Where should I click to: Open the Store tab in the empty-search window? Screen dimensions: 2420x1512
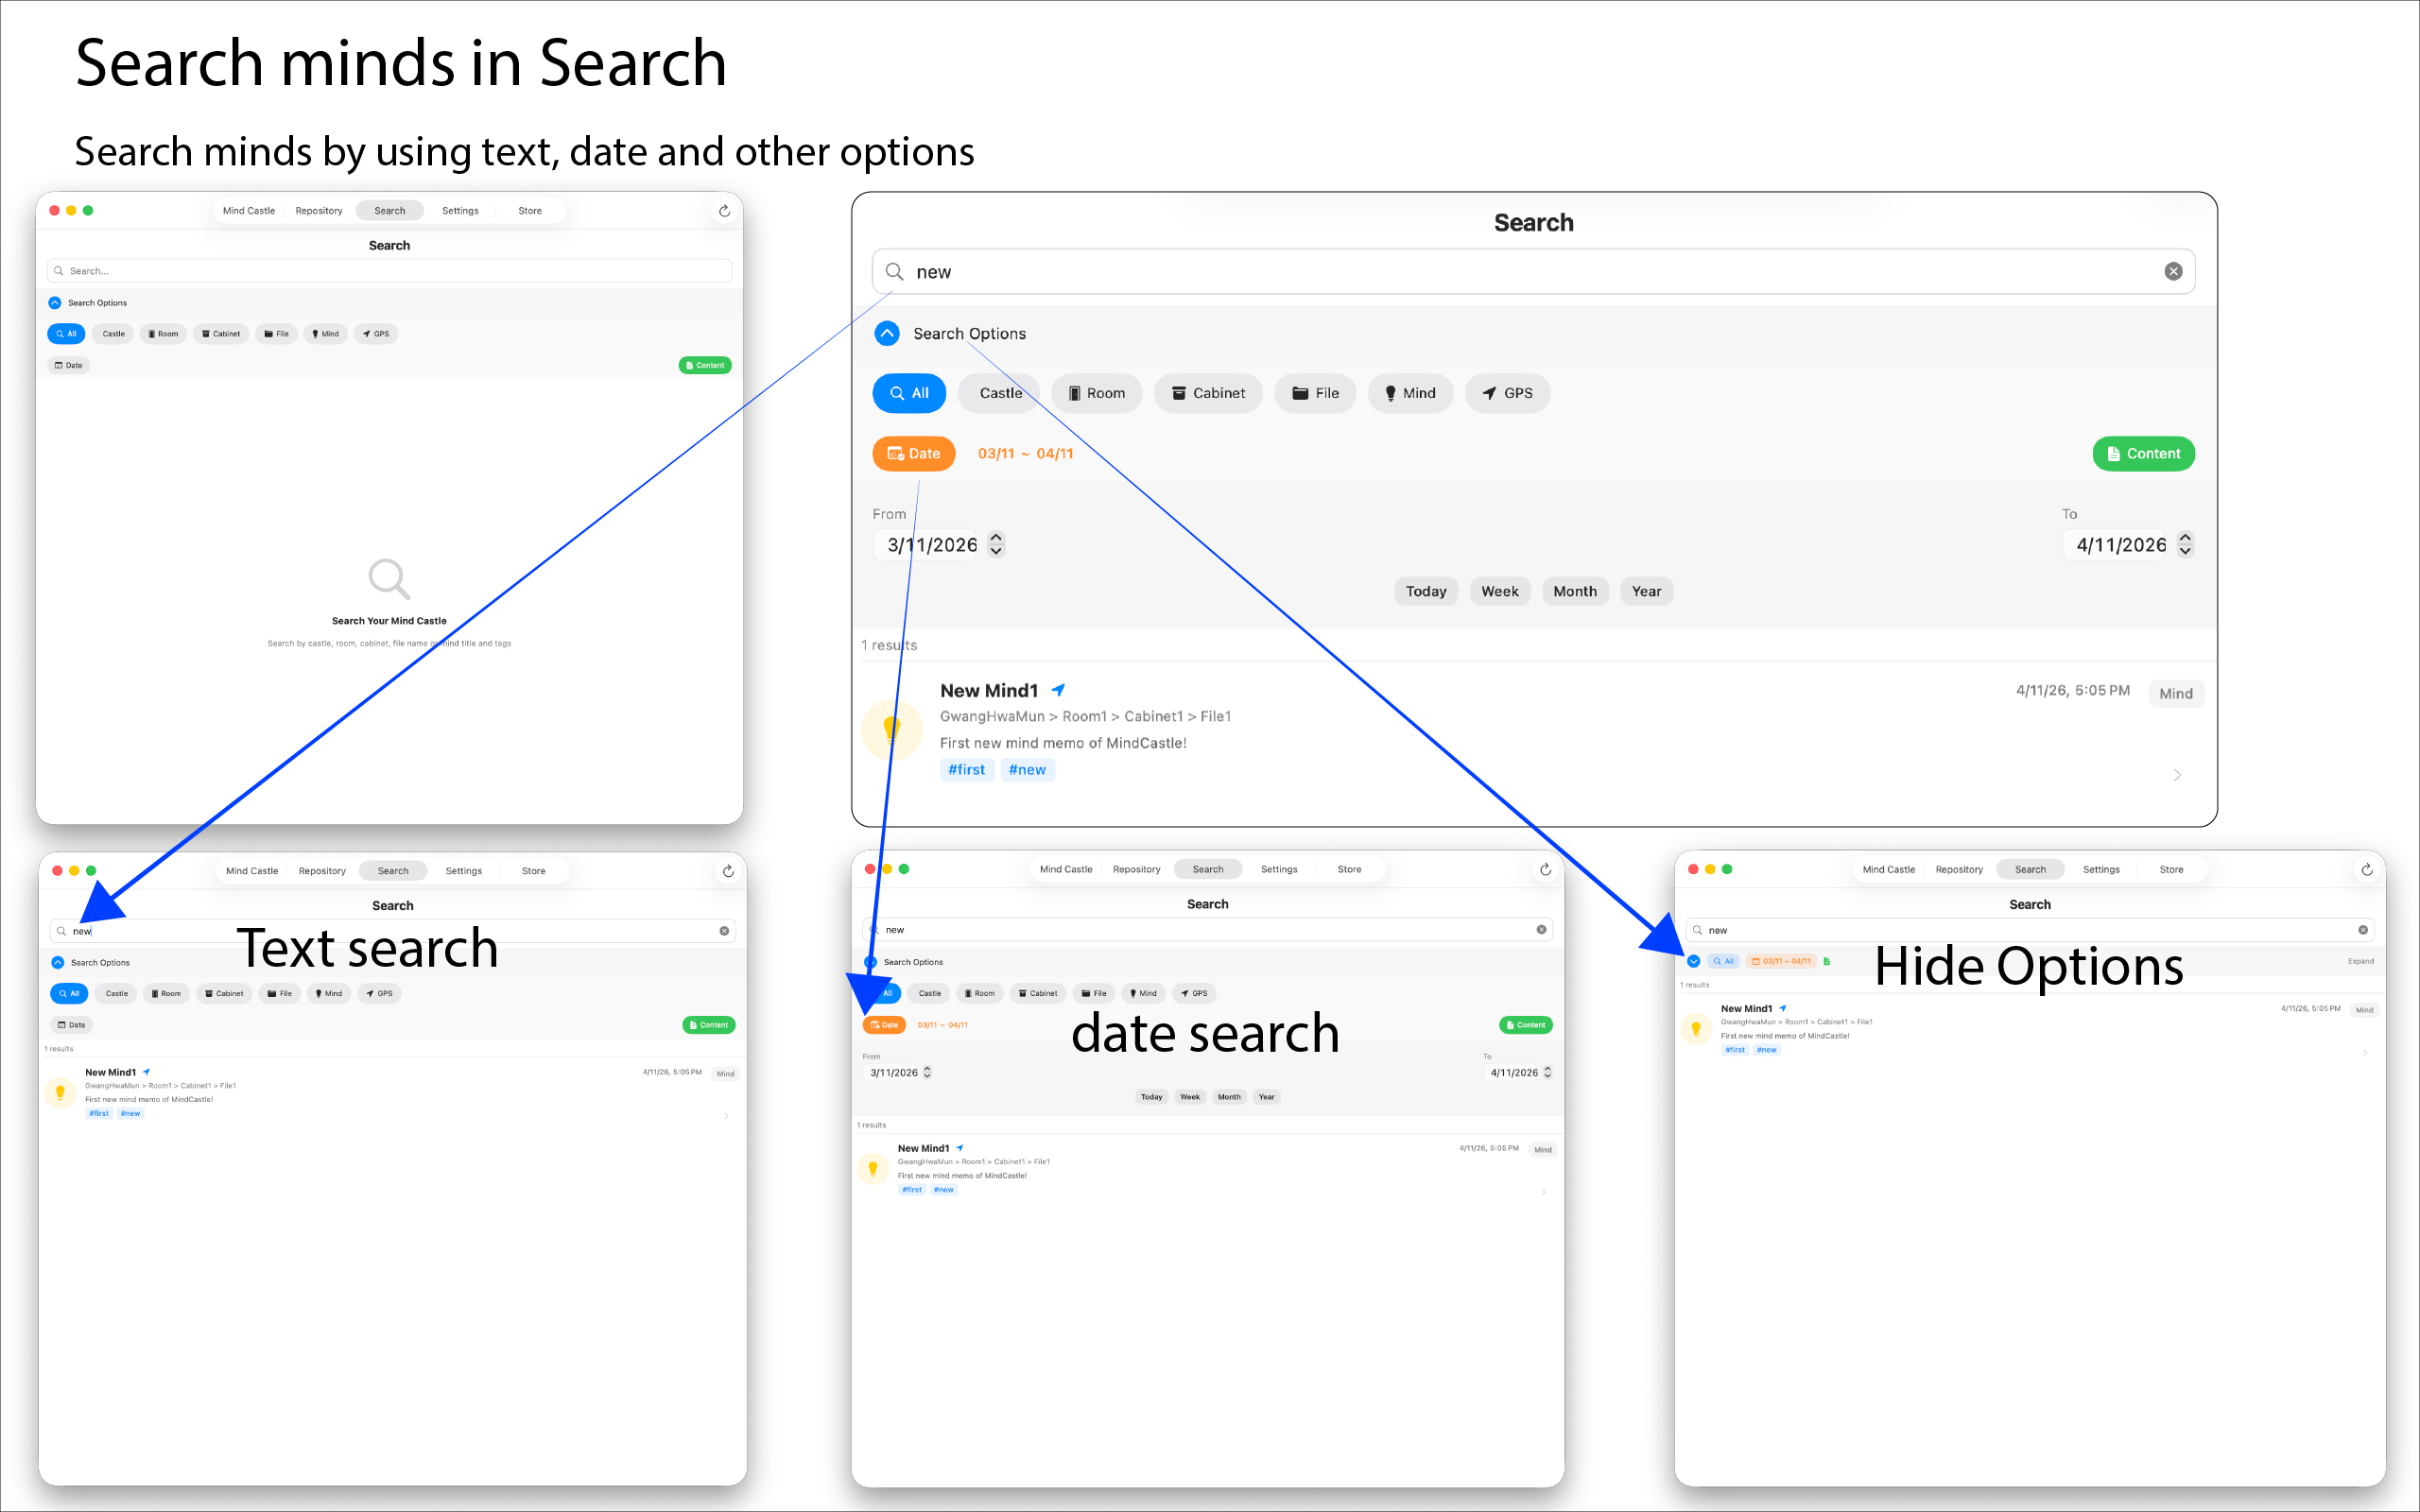click(x=530, y=211)
